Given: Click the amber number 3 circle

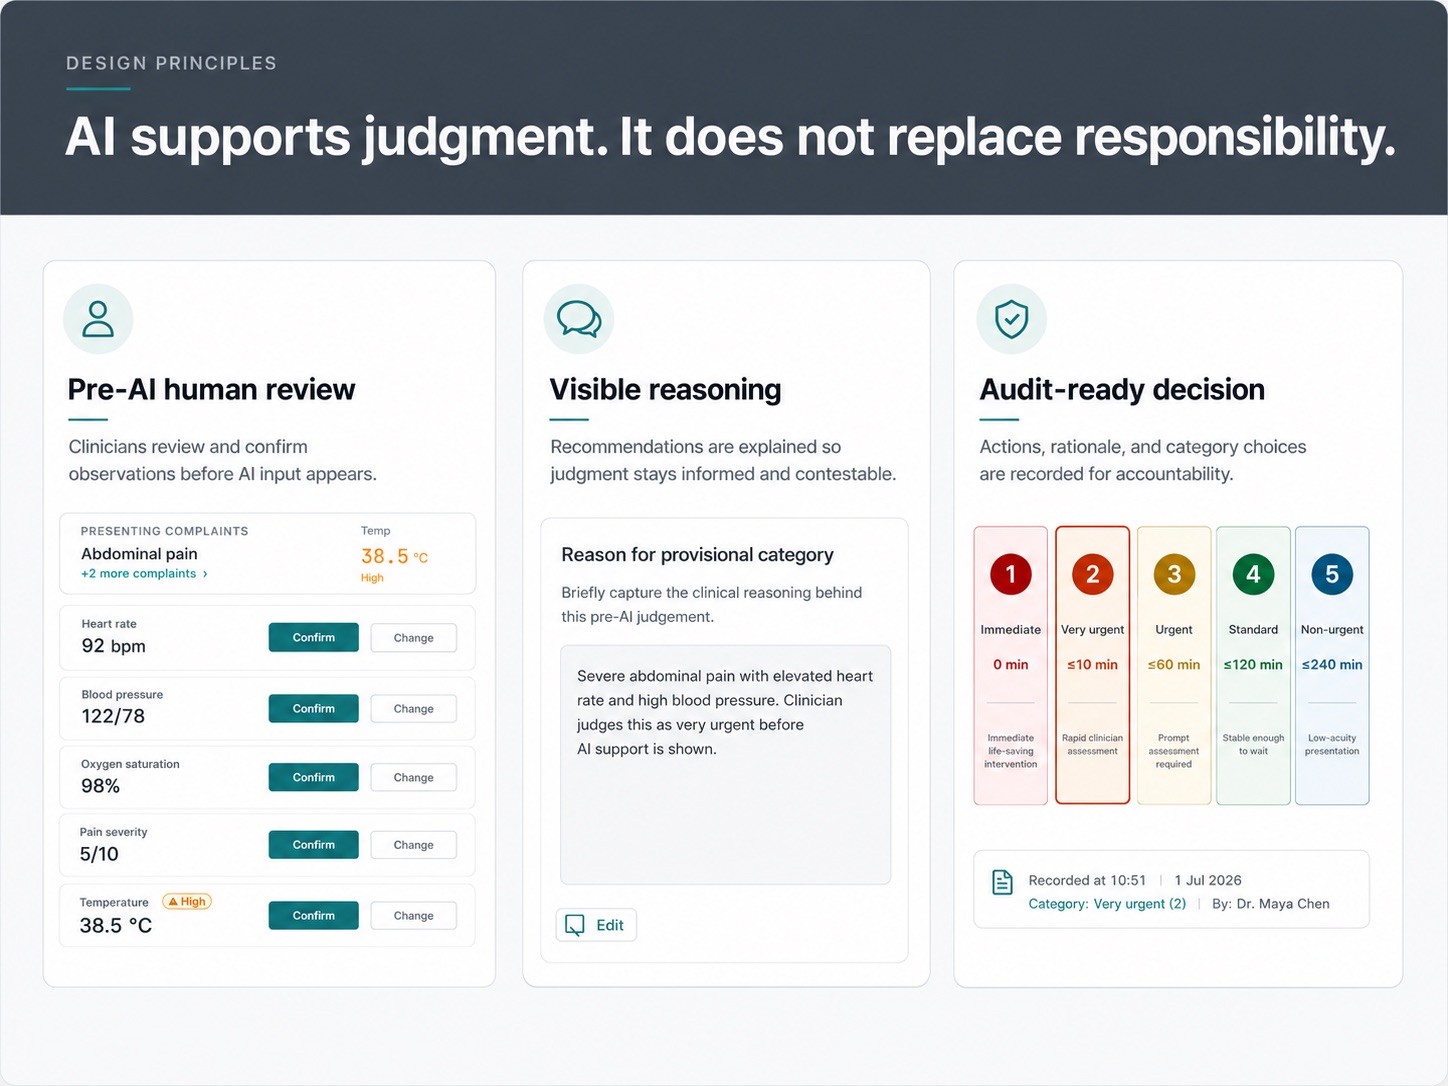Looking at the screenshot, I should point(1174,574).
